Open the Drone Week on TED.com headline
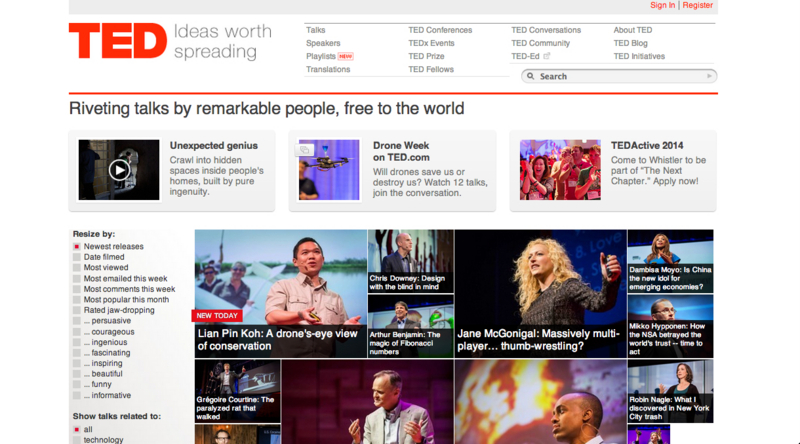Screen dimensions: 800x444 click(401, 152)
